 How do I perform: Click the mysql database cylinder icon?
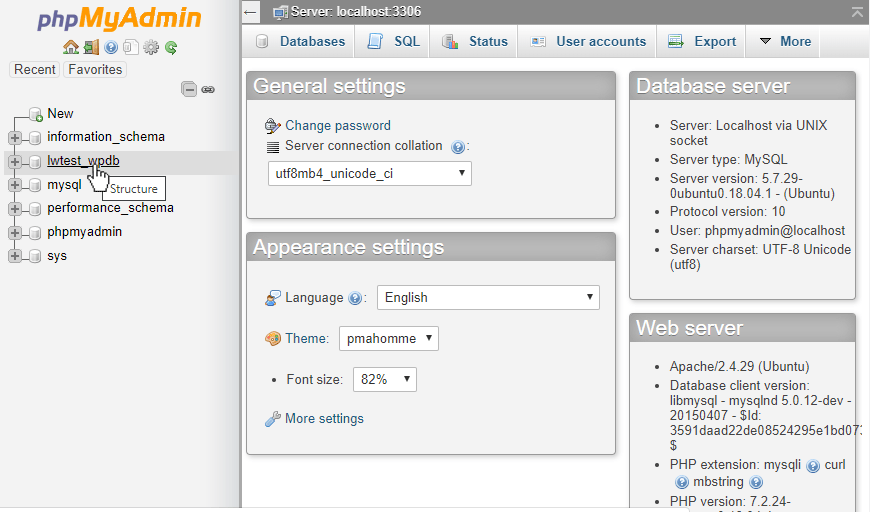click(35, 185)
